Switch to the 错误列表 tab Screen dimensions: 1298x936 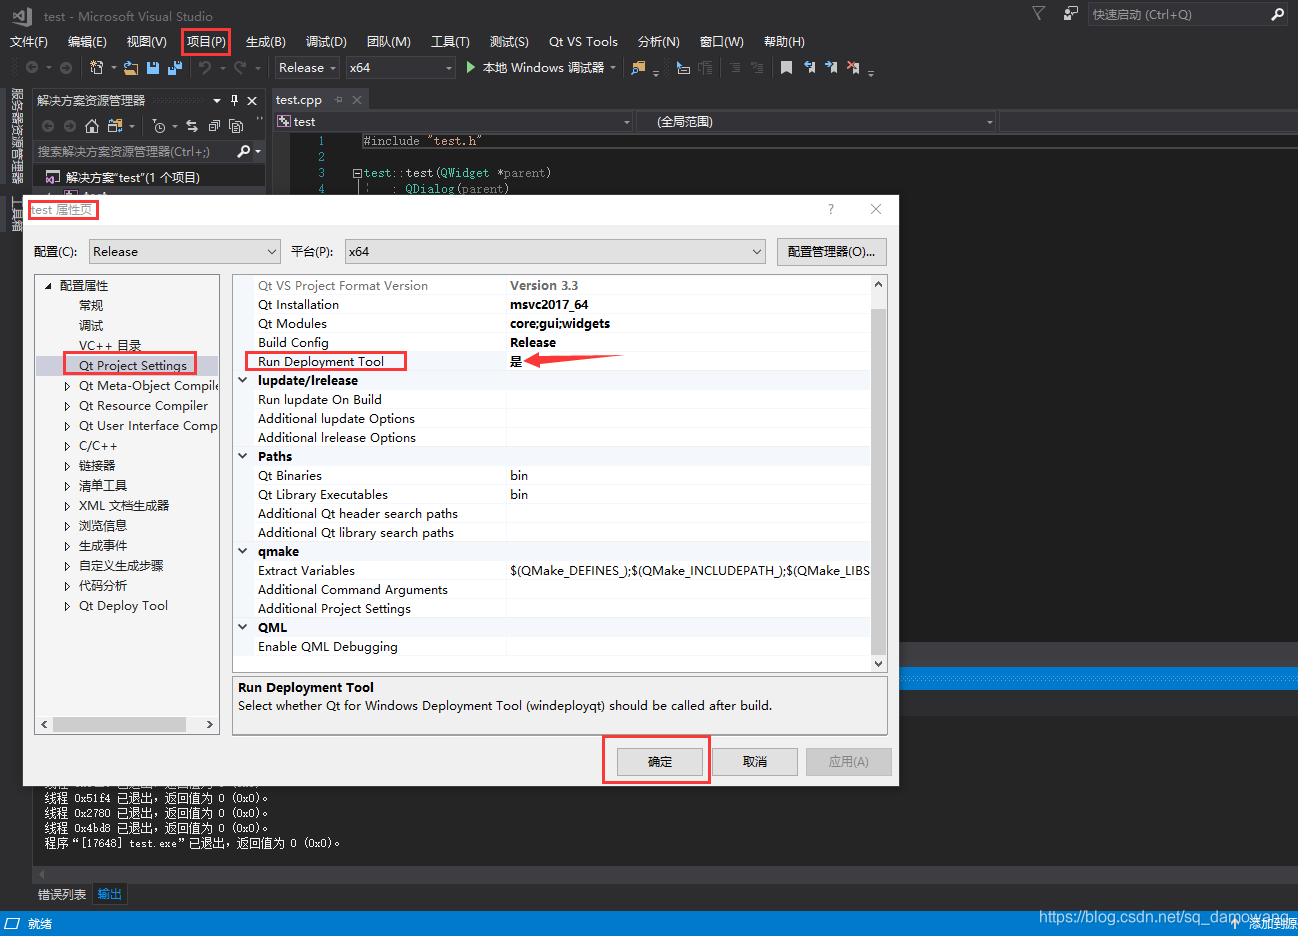(62, 894)
